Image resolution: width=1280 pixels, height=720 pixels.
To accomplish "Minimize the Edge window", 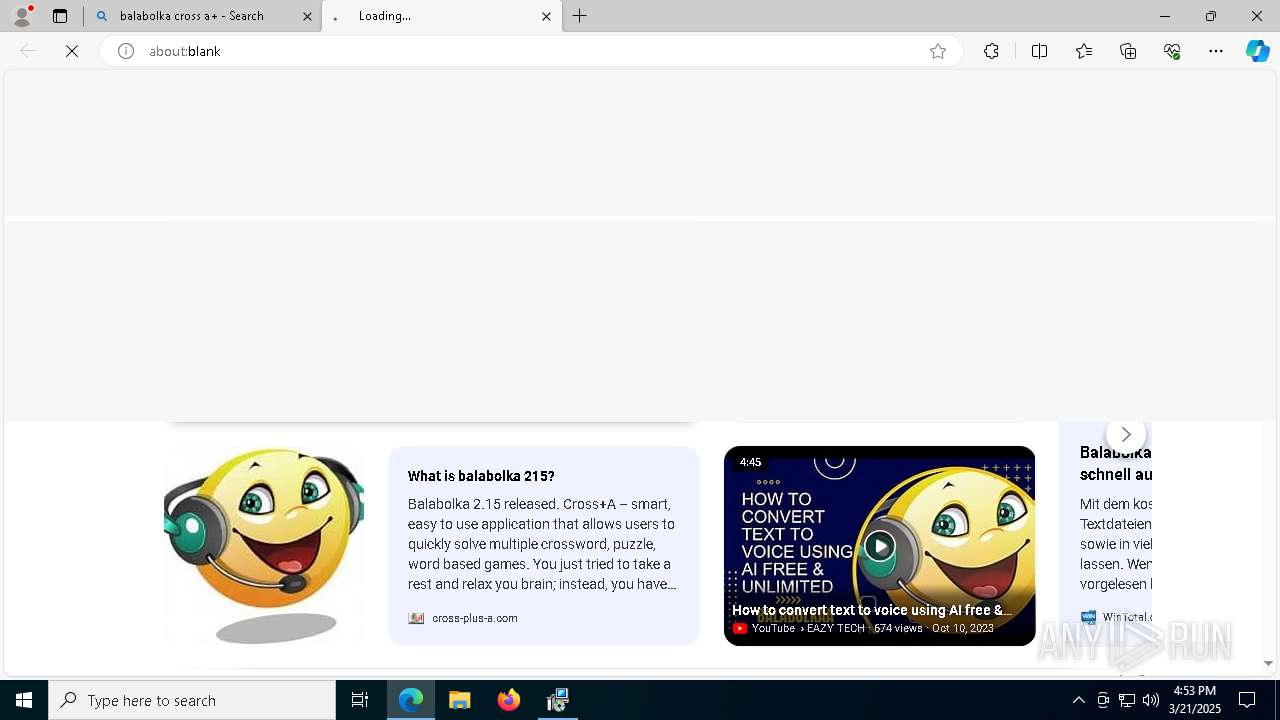I will (x=1165, y=16).
